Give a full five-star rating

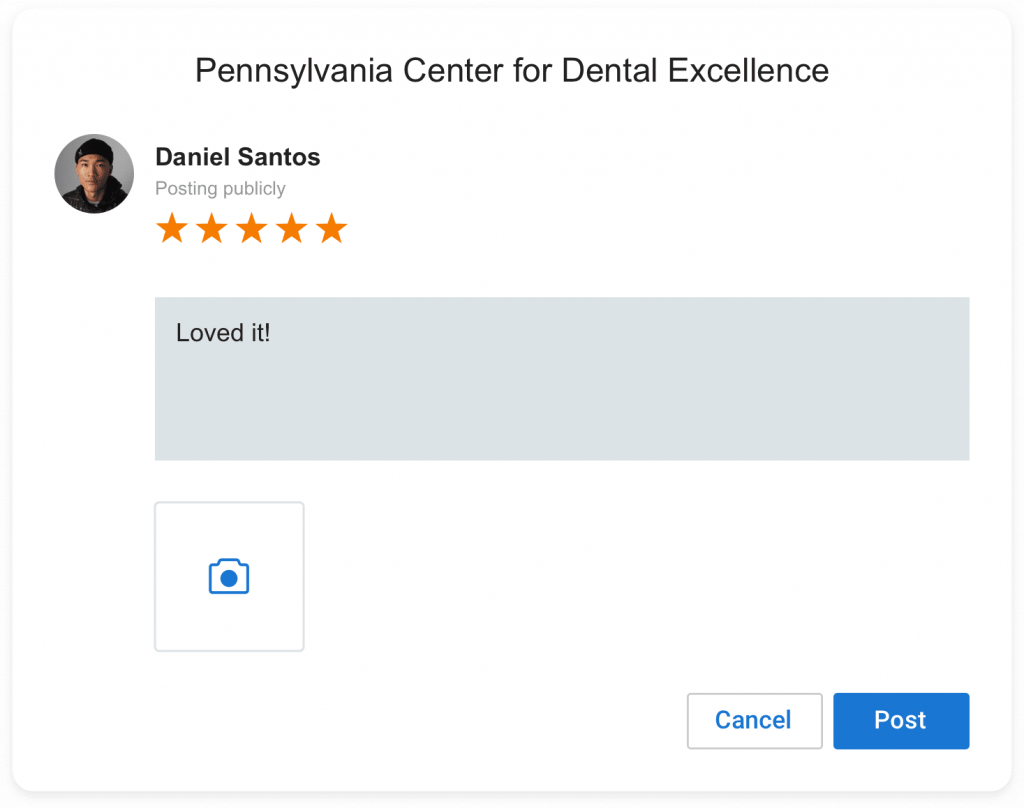[x=331, y=229]
